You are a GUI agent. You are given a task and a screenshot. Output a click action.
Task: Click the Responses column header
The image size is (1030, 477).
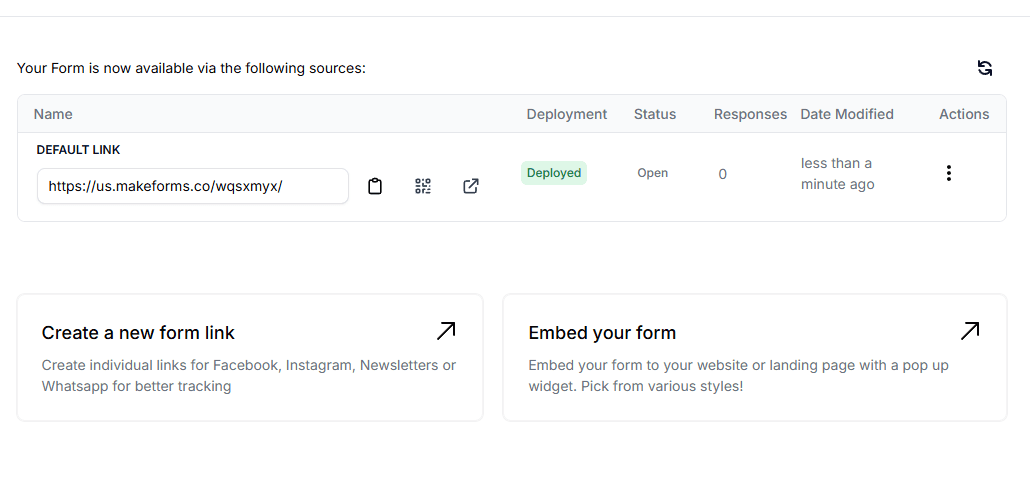(x=750, y=114)
